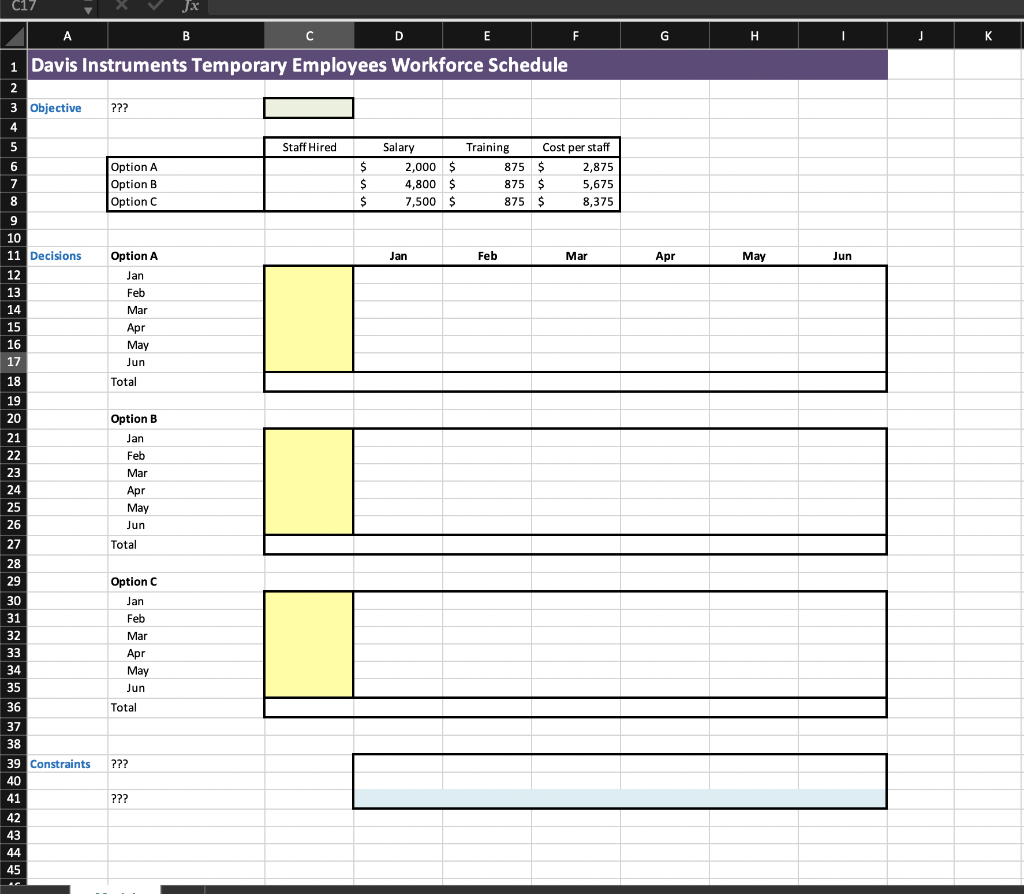Click the Mar column heading in row 11

pos(576,256)
